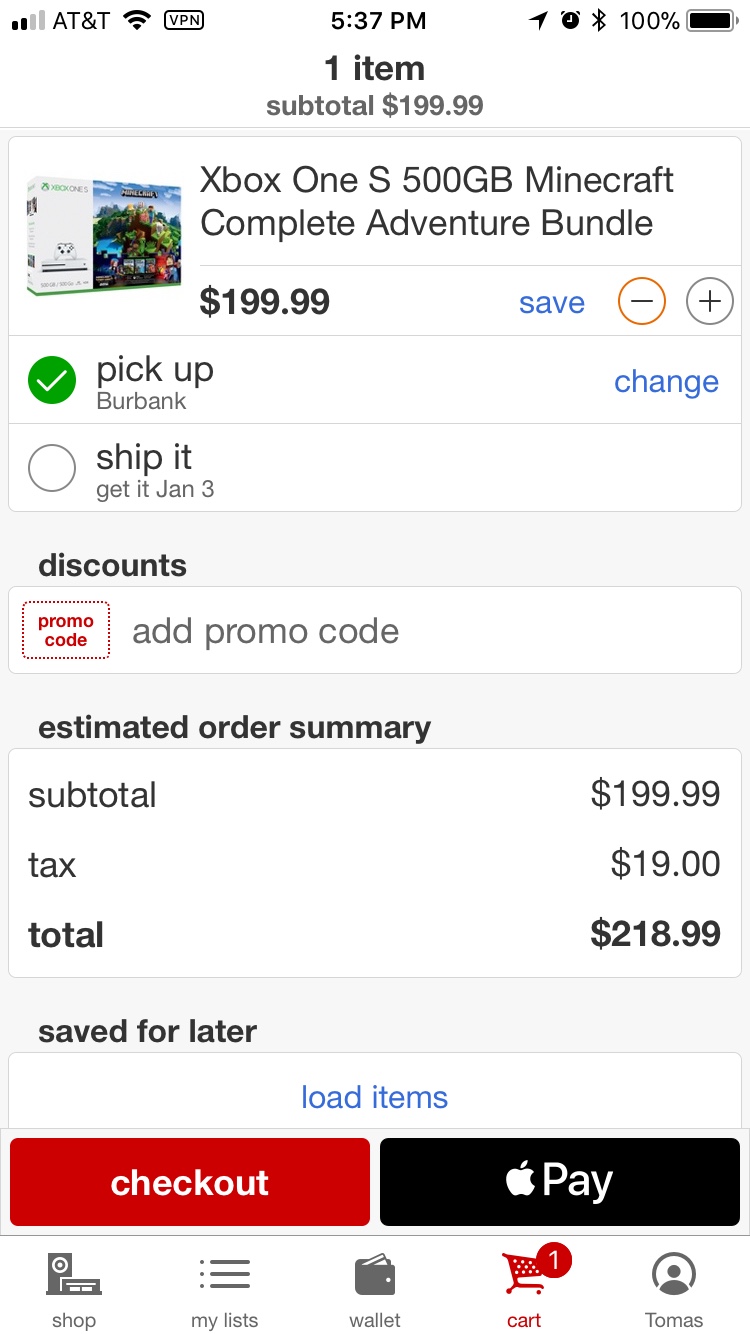Open the wallet tab icon
Viewport: 750px width, 1334px height.
[x=375, y=1277]
